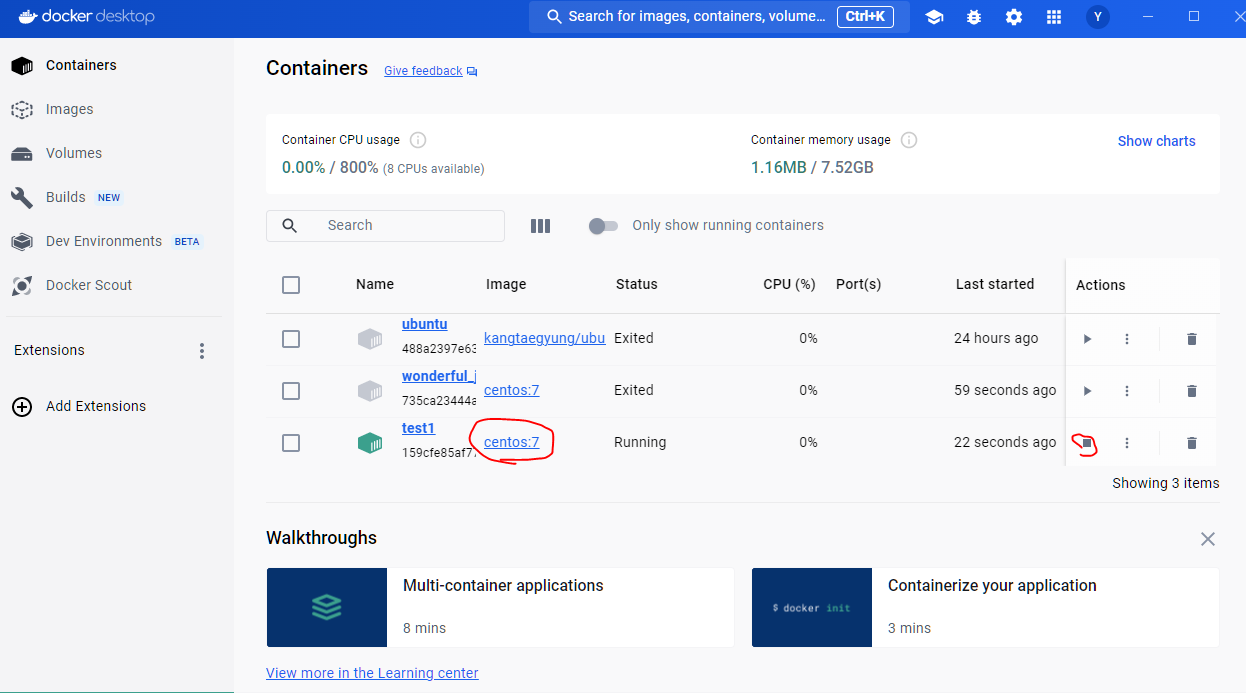Check the test1 container checkbox

(291, 443)
